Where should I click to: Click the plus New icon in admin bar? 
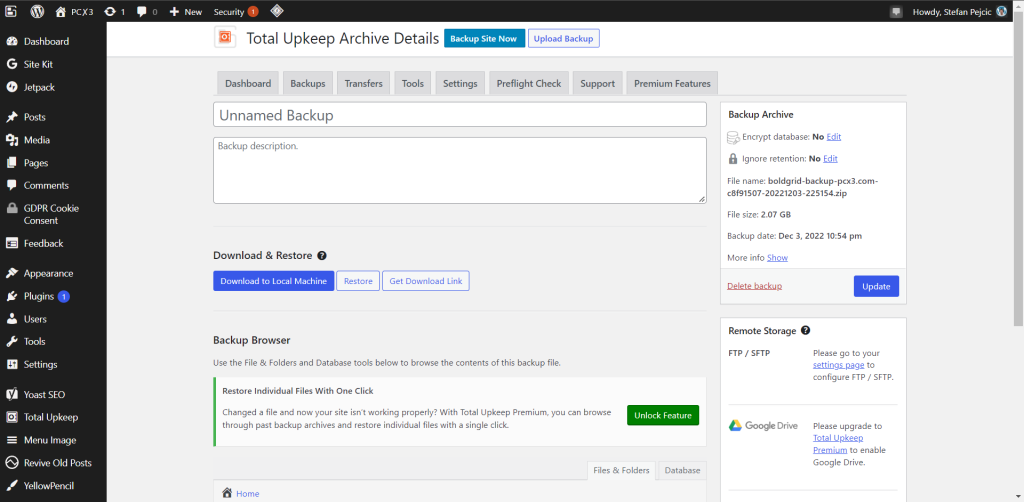tap(174, 11)
